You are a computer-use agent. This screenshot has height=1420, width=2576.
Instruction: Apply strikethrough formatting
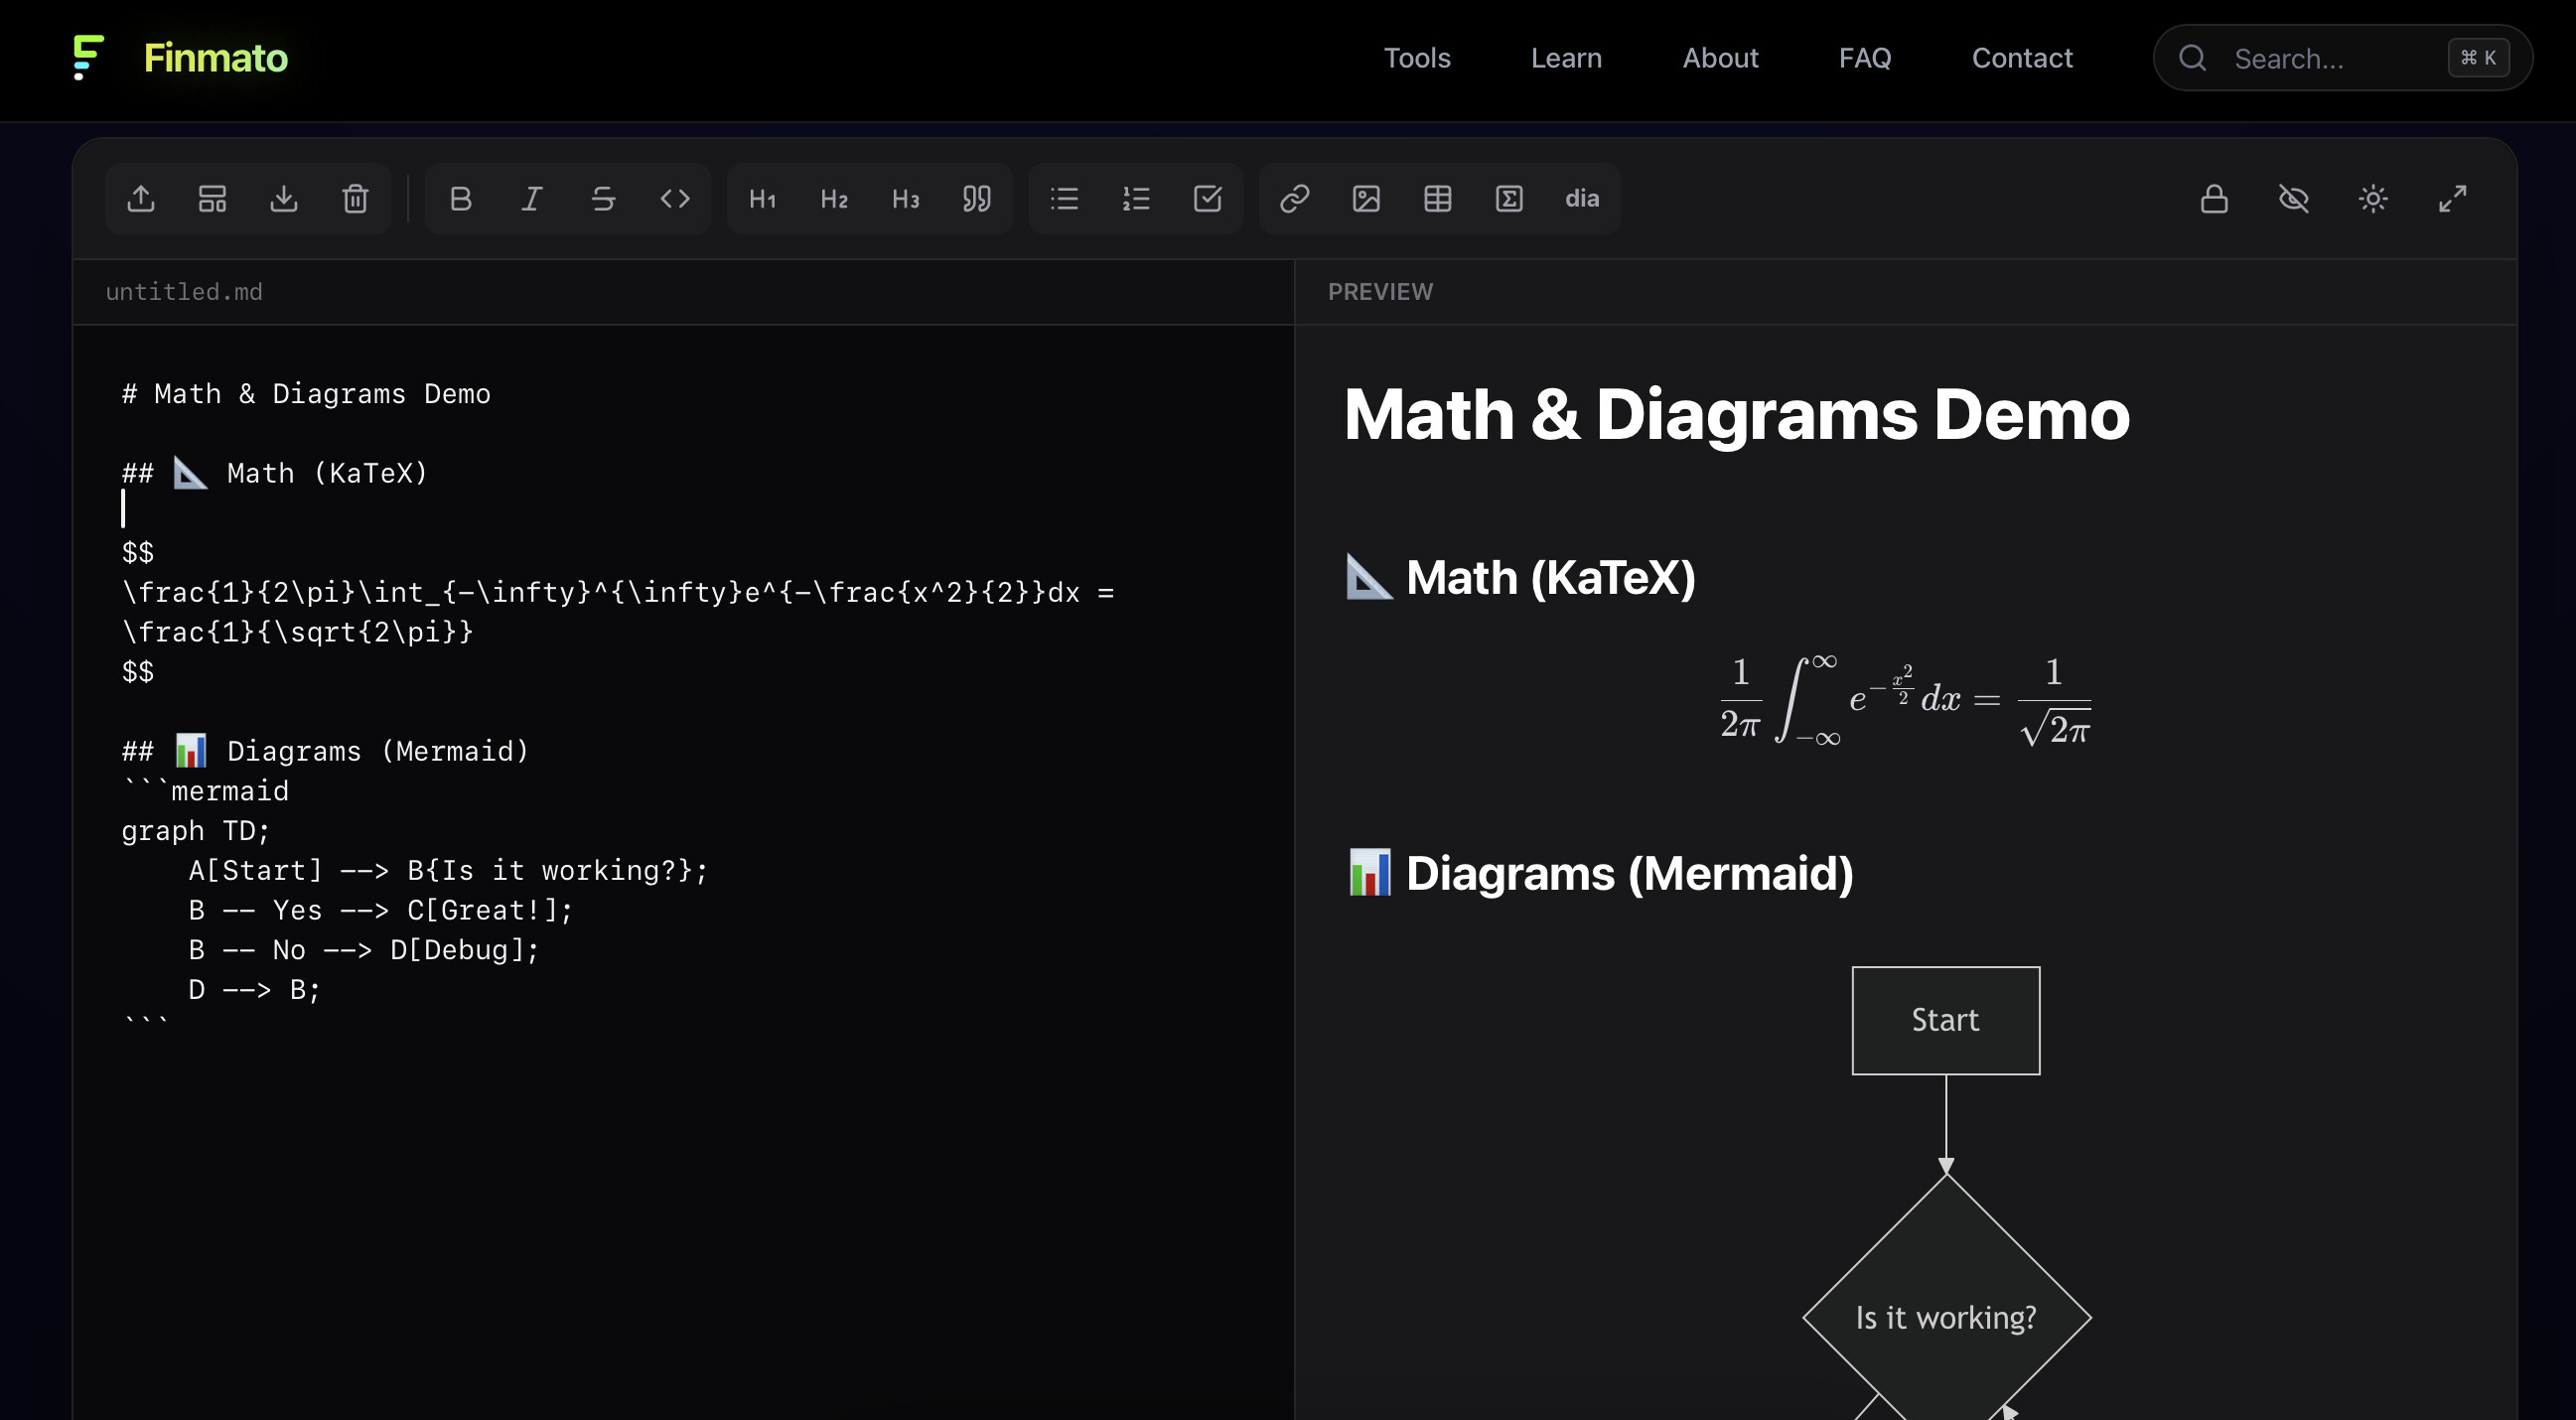[603, 199]
